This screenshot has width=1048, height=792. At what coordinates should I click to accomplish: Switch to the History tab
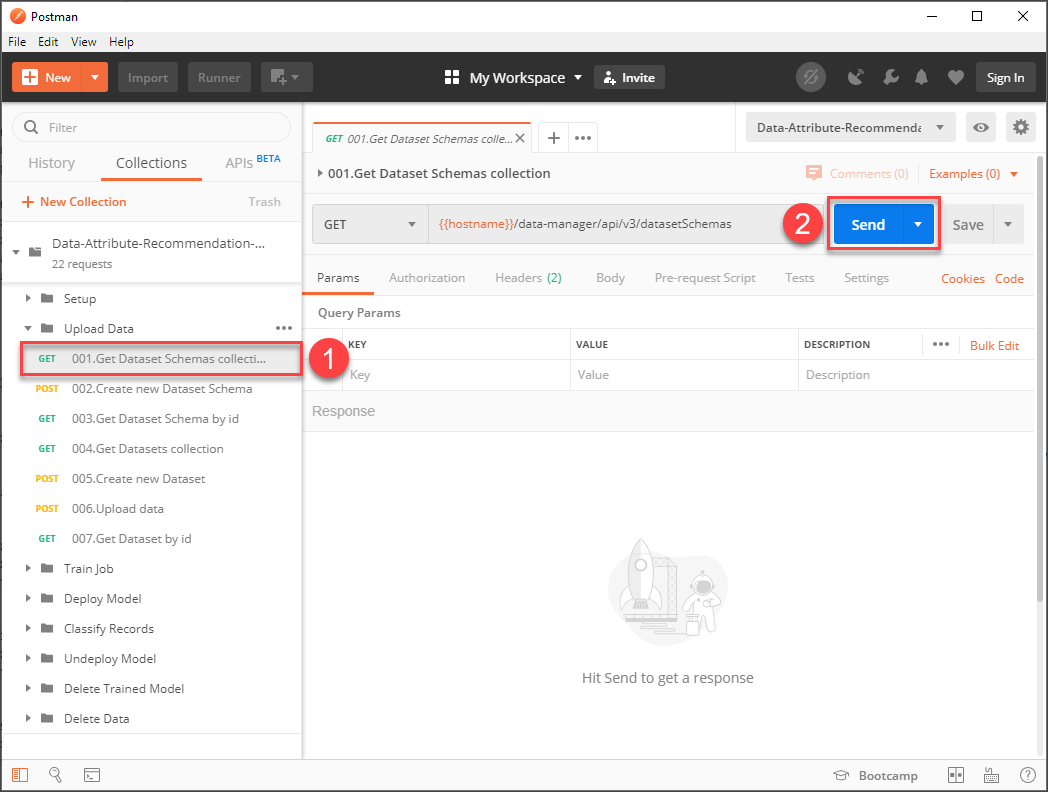(51, 163)
